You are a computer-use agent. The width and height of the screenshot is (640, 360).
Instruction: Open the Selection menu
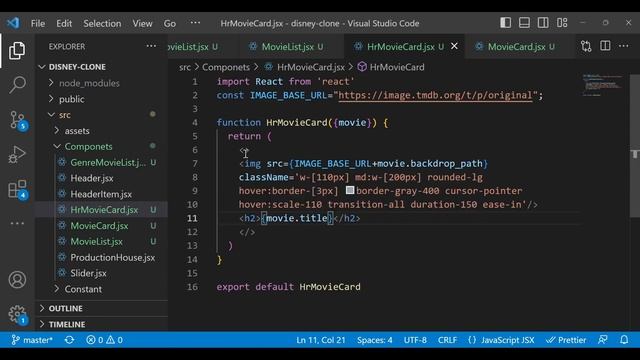[x=102, y=24]
